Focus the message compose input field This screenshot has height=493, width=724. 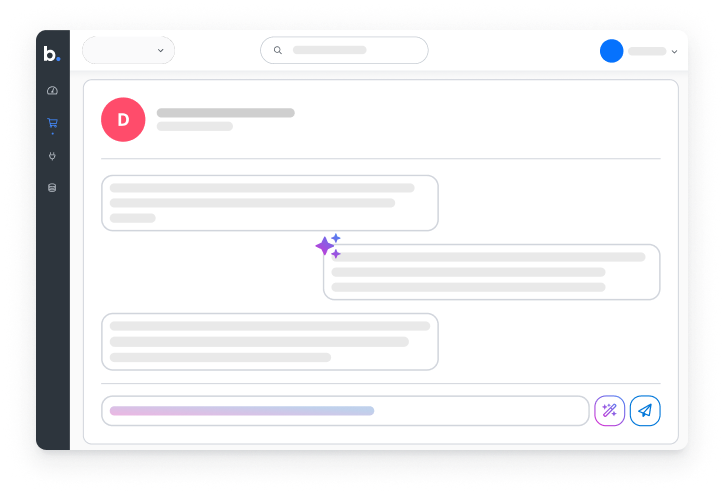pyautogui.click(x=345, y=410)
